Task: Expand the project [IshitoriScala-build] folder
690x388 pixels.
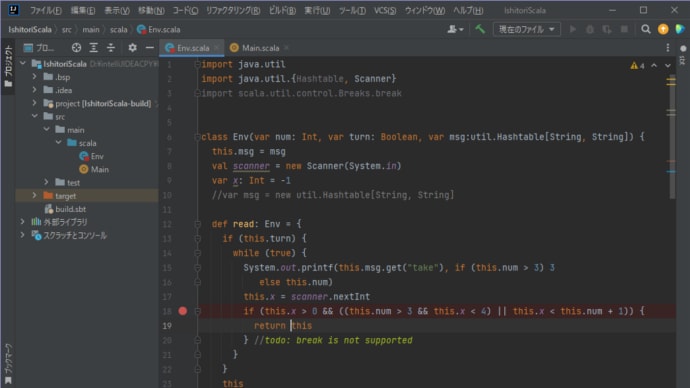Action: 35,103
